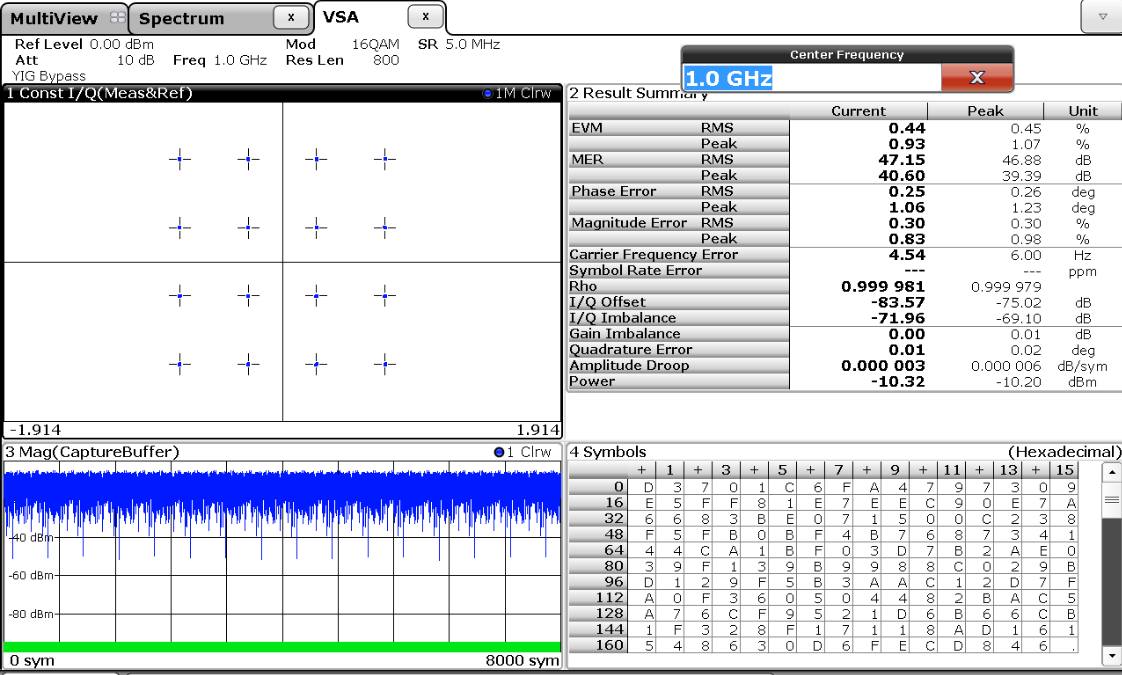Switch to the Spectrum tab
Image resolution: width=1122 pixels, height=675 pixels.
tap(221, 18)
